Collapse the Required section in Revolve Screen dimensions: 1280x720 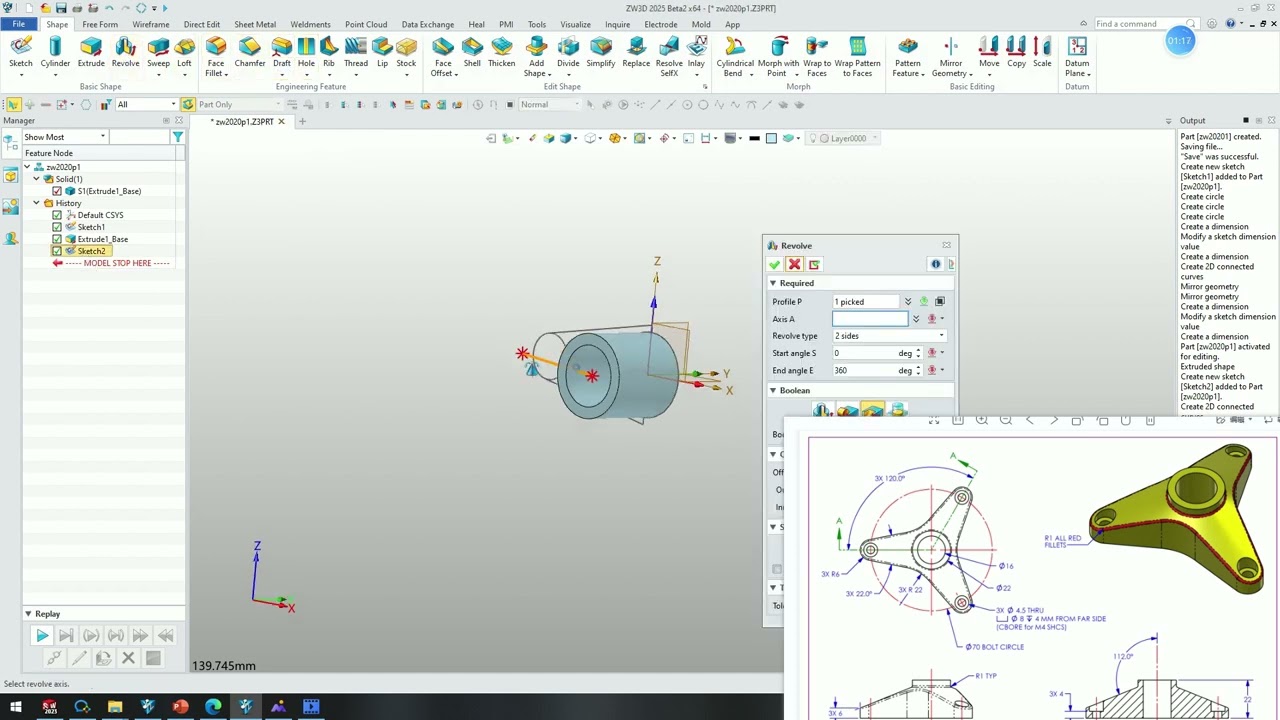pyautogui.click(x=772, y=283)
